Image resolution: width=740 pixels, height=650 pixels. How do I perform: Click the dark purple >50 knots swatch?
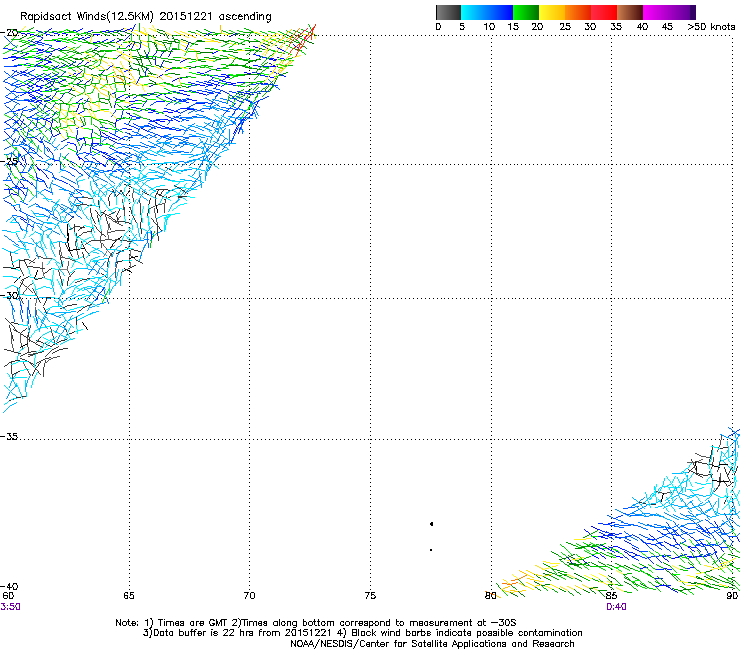click(693, 12)
